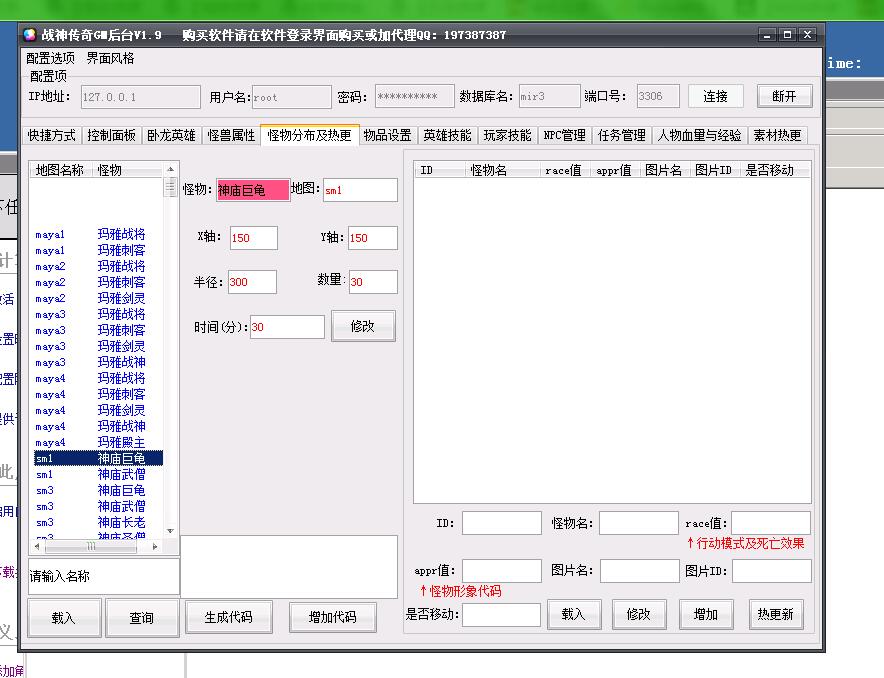Focus the 半径 radius input field
The width and height of the screenshot is (884, 678).
252,282
